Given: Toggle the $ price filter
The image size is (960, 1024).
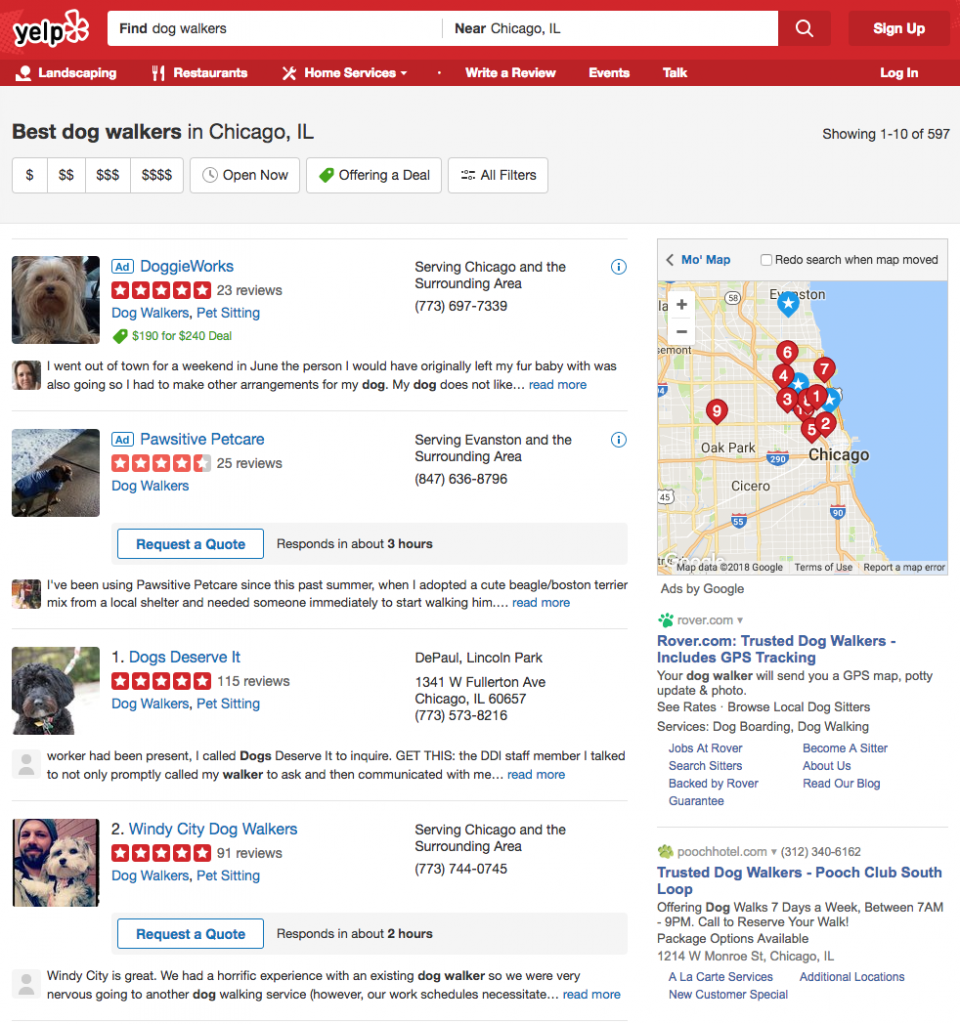Looking at the screenshot, I should (x=29, y=175).
